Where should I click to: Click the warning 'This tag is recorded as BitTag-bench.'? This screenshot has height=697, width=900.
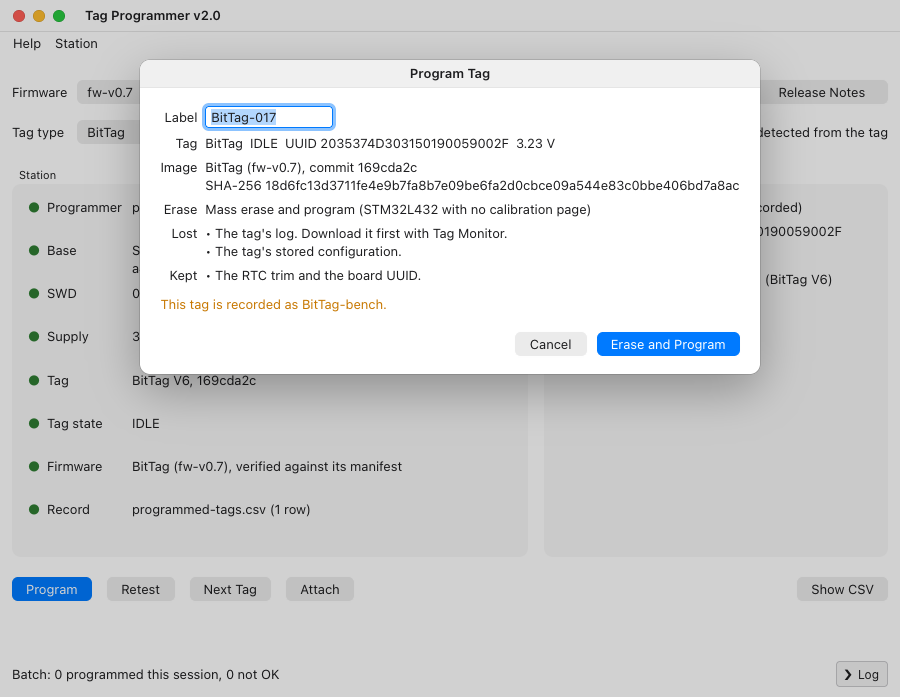coord(273,304)
